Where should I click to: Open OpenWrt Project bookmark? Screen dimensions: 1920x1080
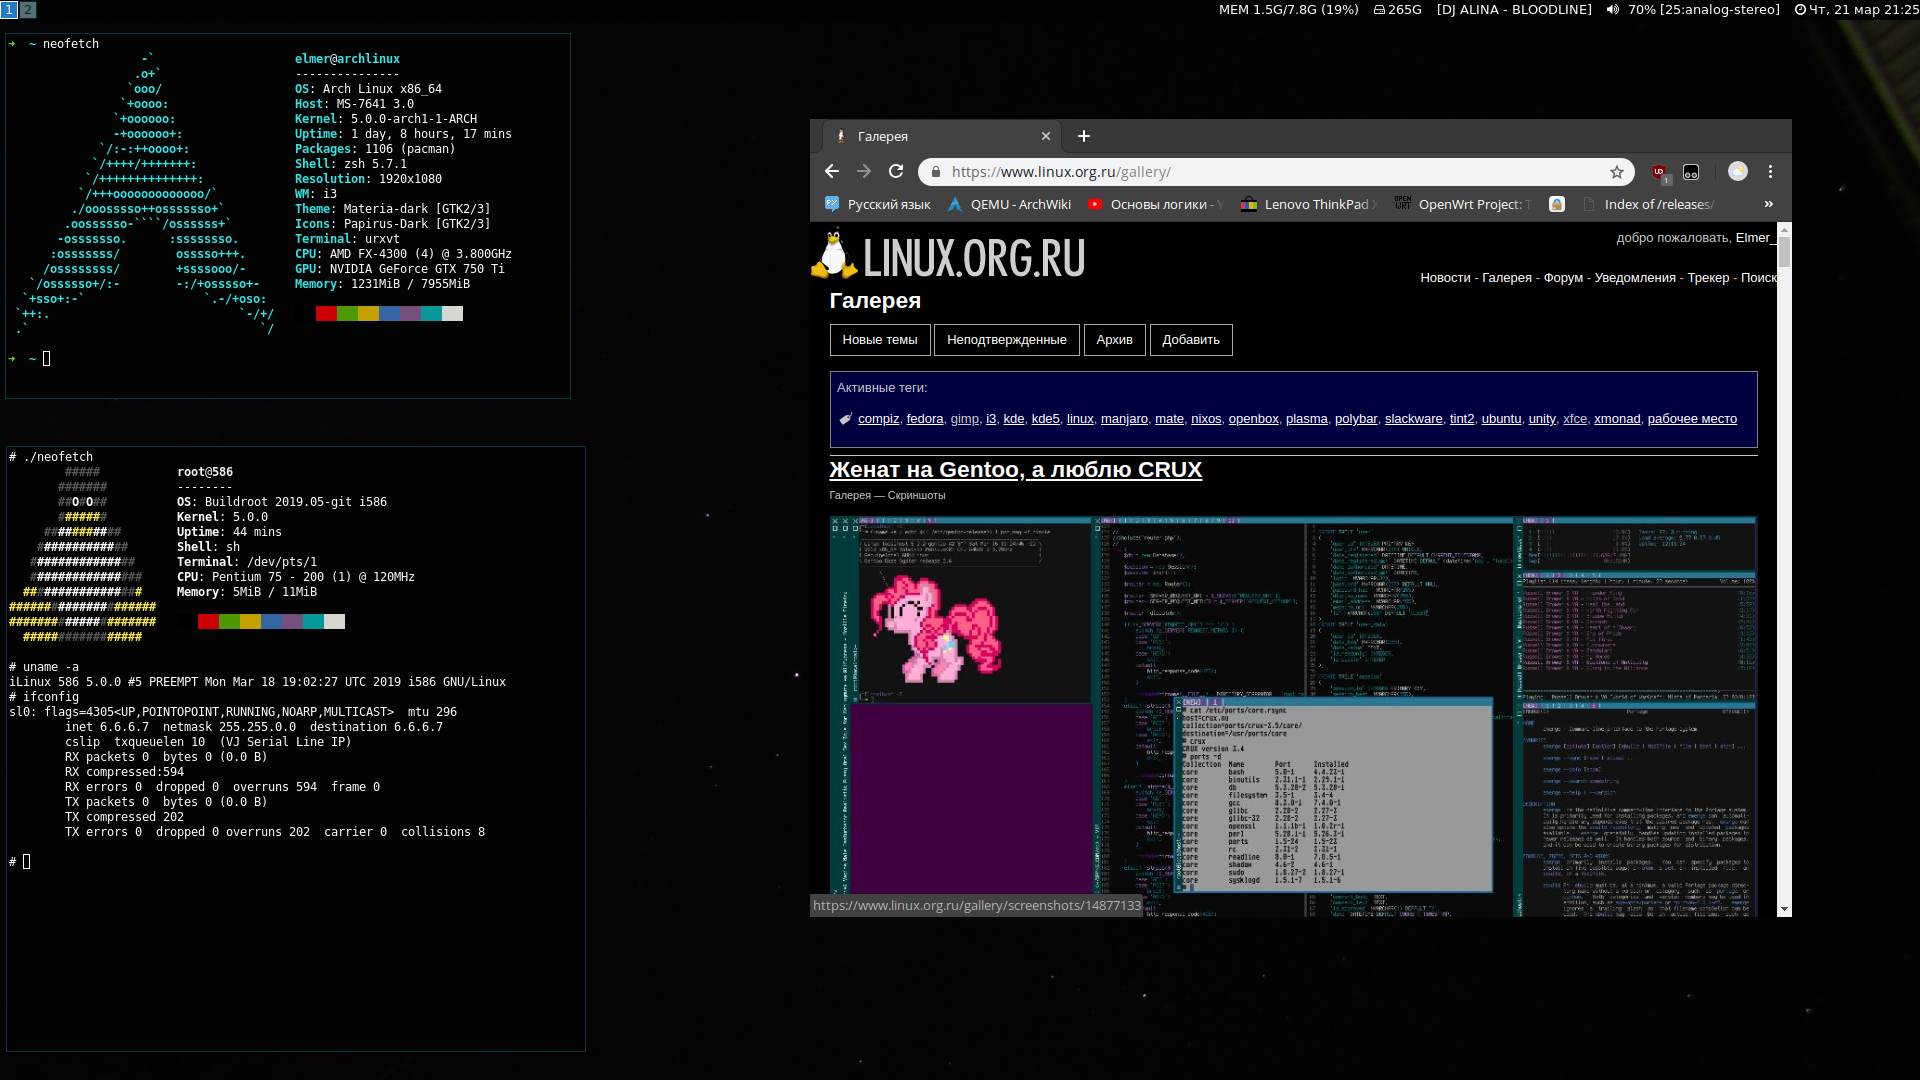(1463, 204)
